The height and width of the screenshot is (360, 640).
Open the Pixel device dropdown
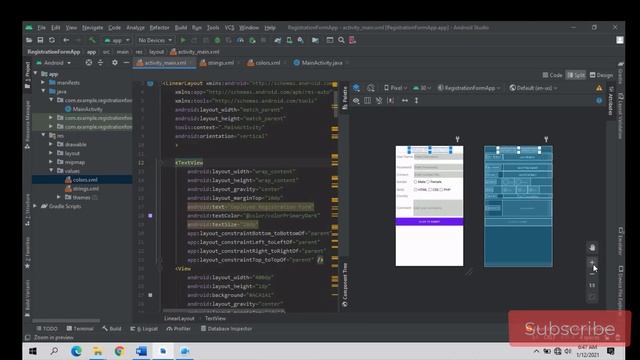(x=395, y=88)
